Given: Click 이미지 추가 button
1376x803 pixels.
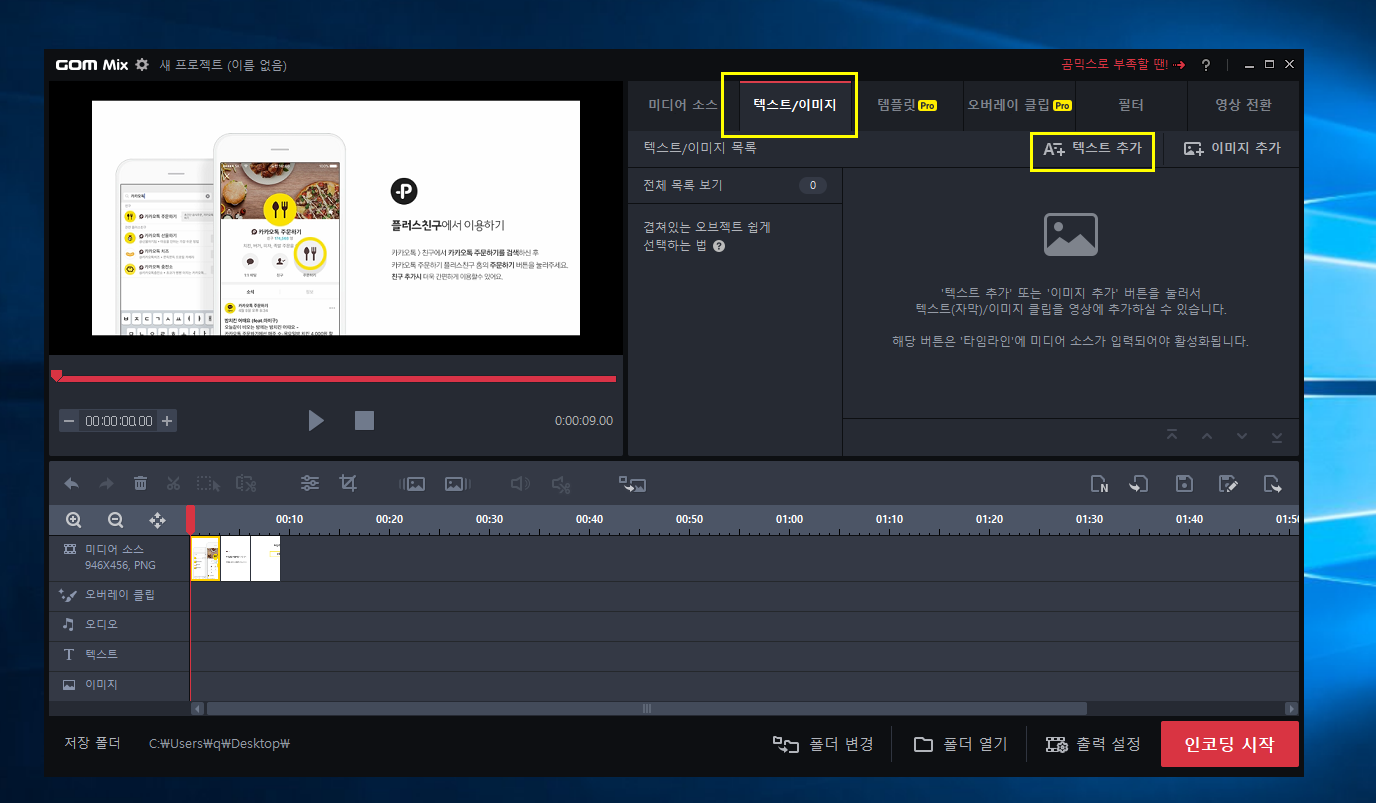Looking at the screenshot, I should tap(1232, 148).
